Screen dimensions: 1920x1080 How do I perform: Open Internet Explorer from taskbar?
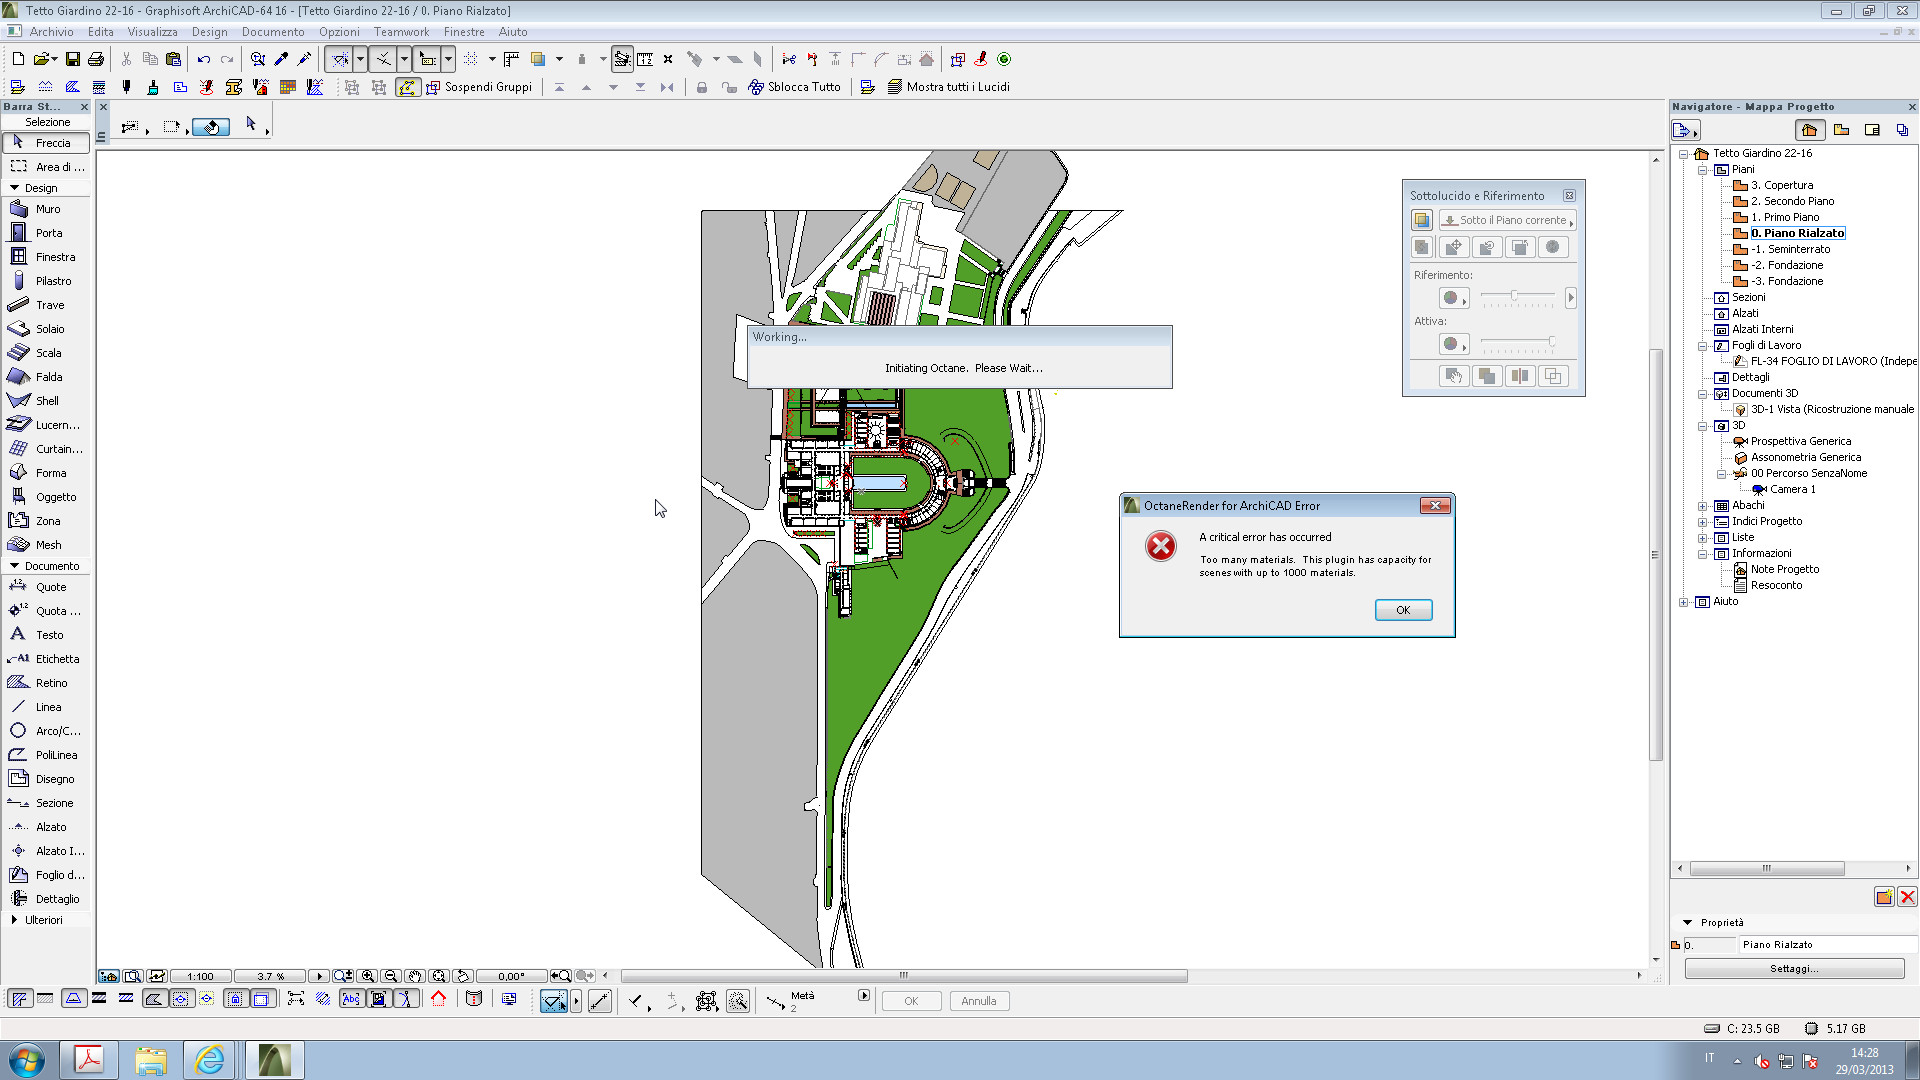pos(210,1059)
